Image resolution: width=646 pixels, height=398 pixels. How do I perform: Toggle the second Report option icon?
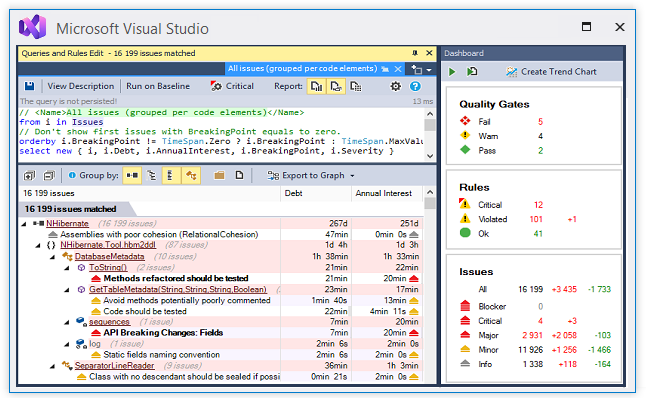point(336,87)
